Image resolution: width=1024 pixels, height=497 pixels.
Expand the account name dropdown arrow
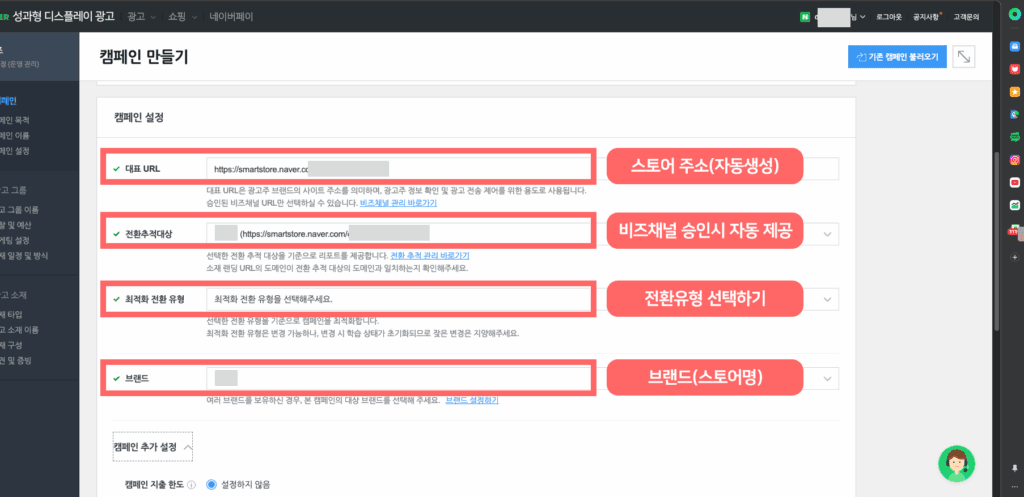tap(863, 17)
